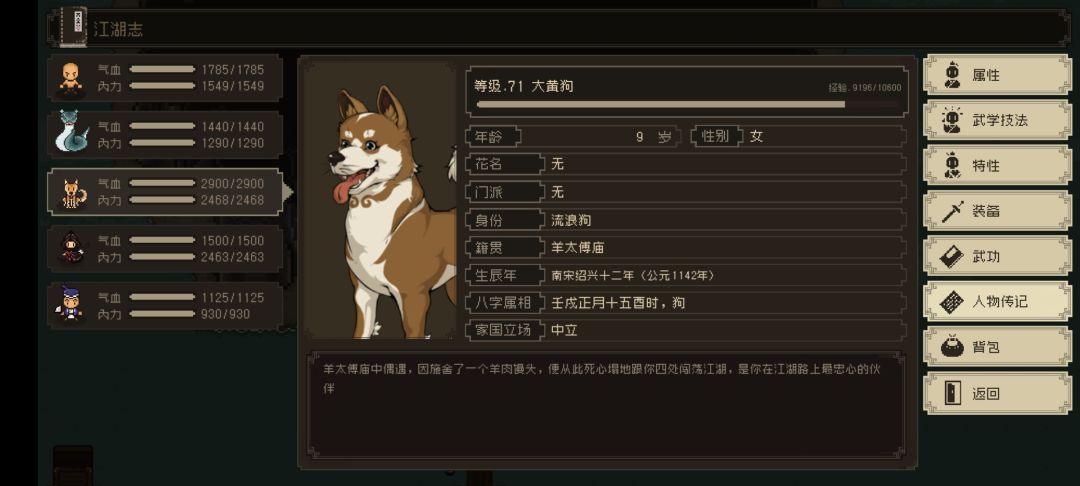The height and width of the screenshot is (486, 1080).
Task: Open the 特性 traits panel
Action: [x=997, y=166]
